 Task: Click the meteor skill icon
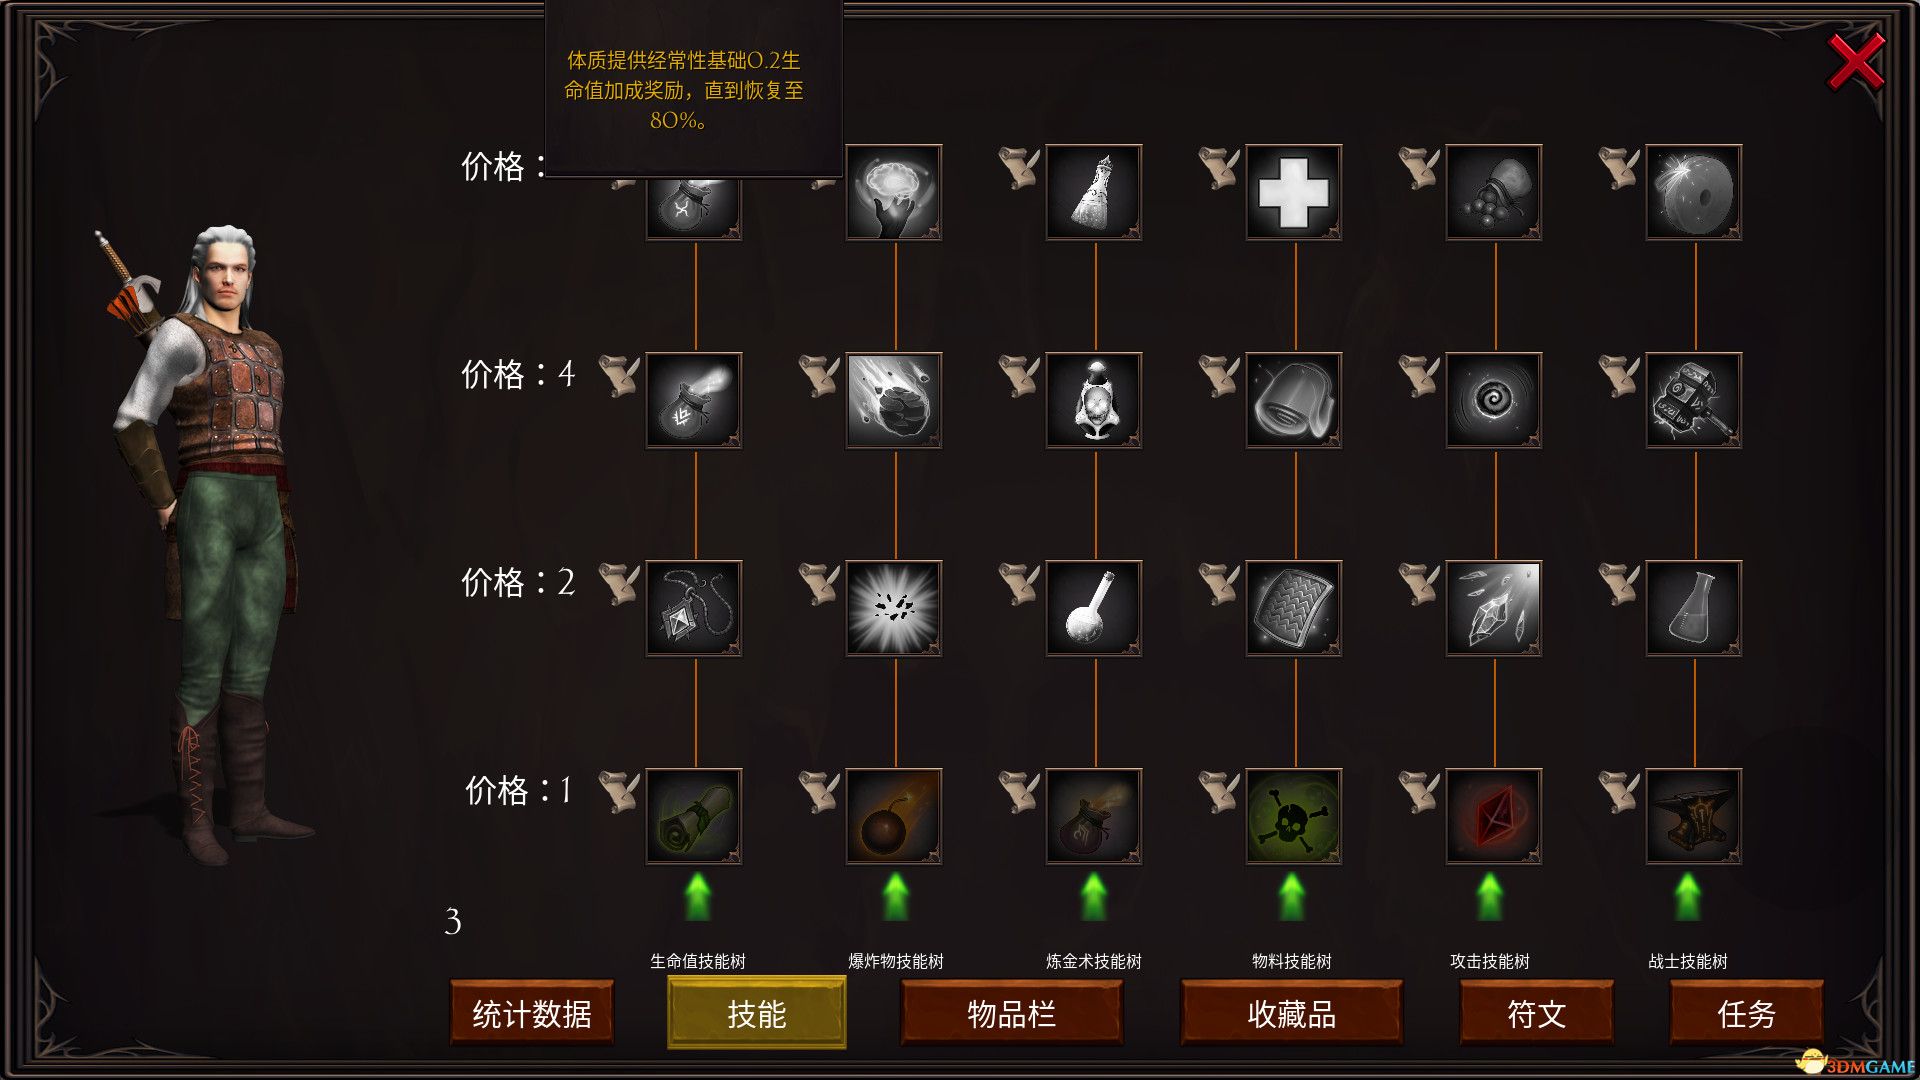(x=894, y=400)
